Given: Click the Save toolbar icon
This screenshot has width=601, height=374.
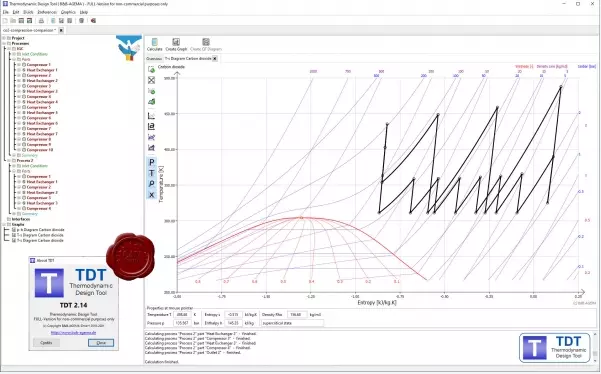Looking at the screenshot, I should (21, 21).
